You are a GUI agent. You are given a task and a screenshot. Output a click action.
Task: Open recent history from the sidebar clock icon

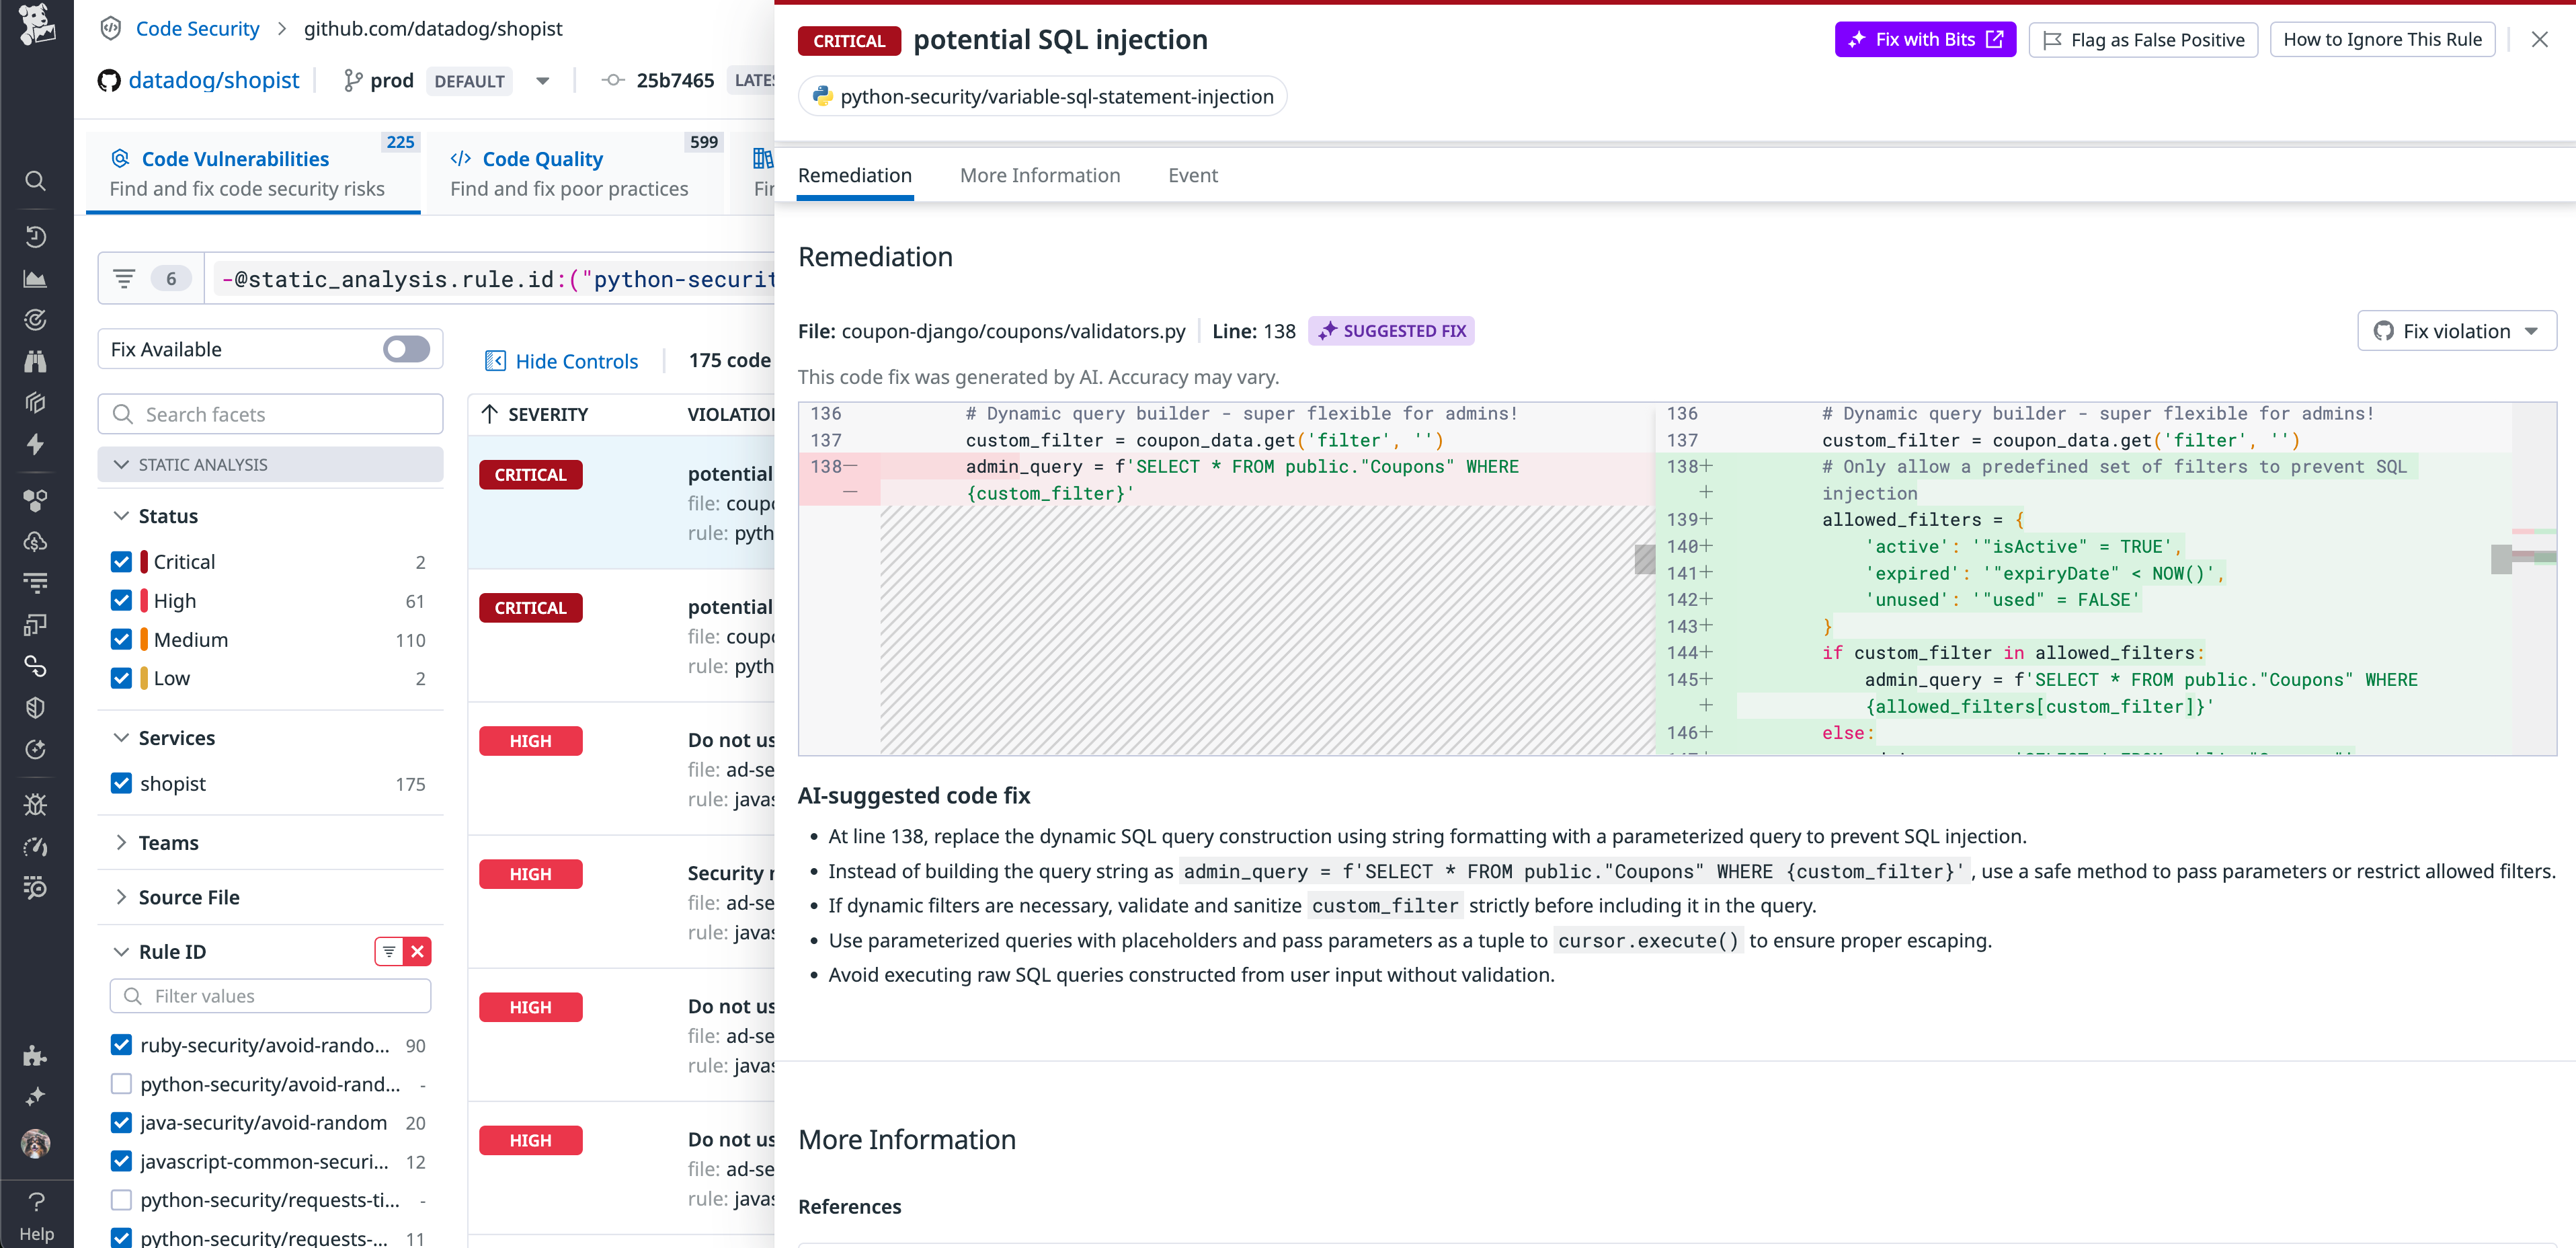(x=36, y=237)
